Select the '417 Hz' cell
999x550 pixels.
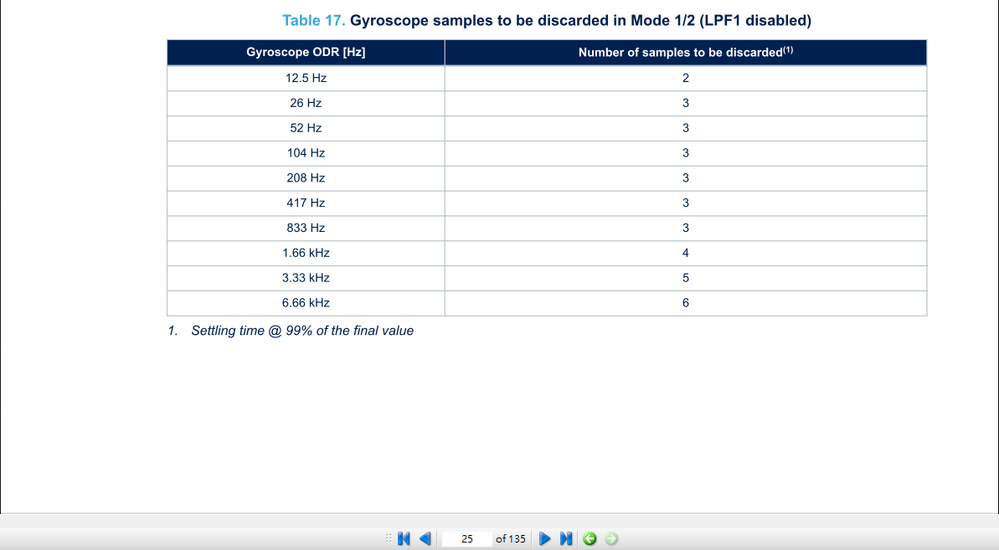tap(306, 203)
